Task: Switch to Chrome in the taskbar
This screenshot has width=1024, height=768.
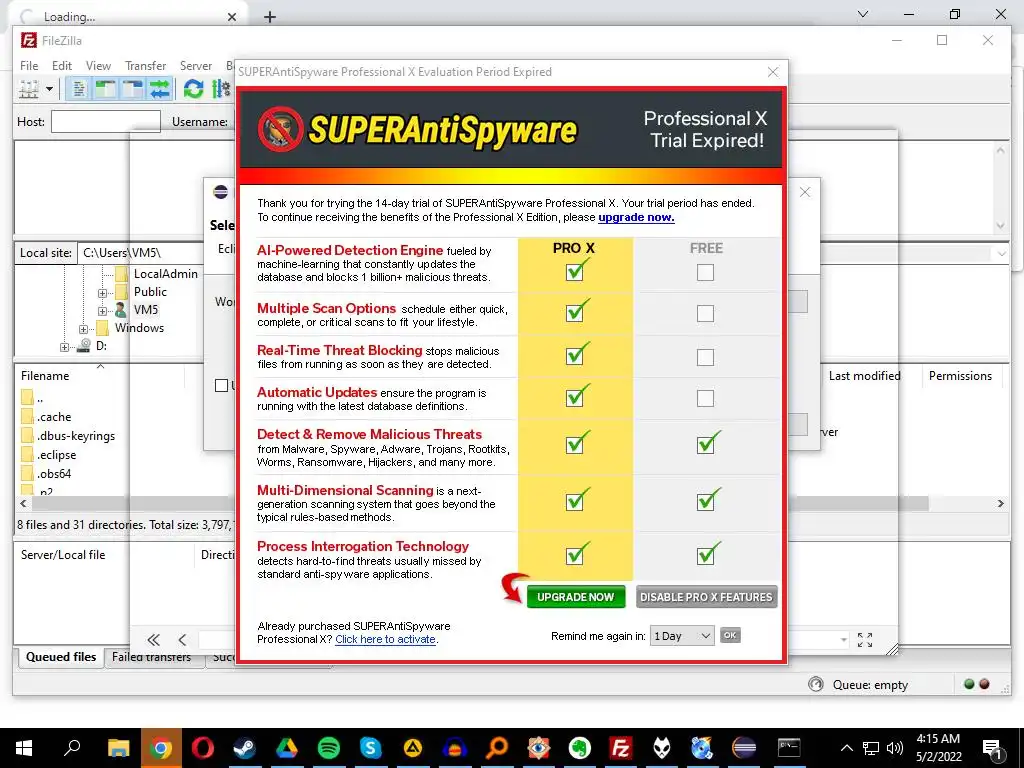Action: coord(160,748)
